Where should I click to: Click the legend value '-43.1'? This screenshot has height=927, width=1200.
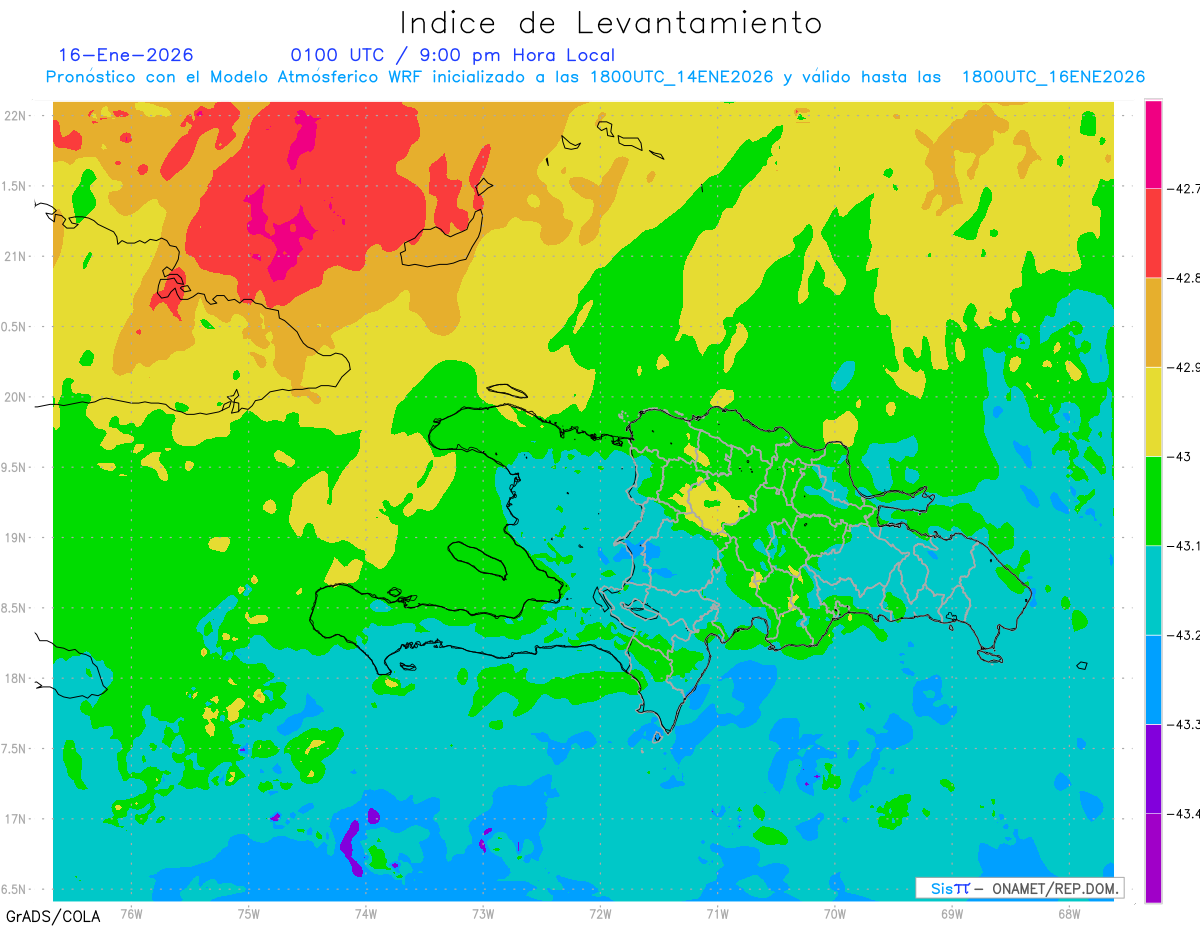(x=1183, y=546)
